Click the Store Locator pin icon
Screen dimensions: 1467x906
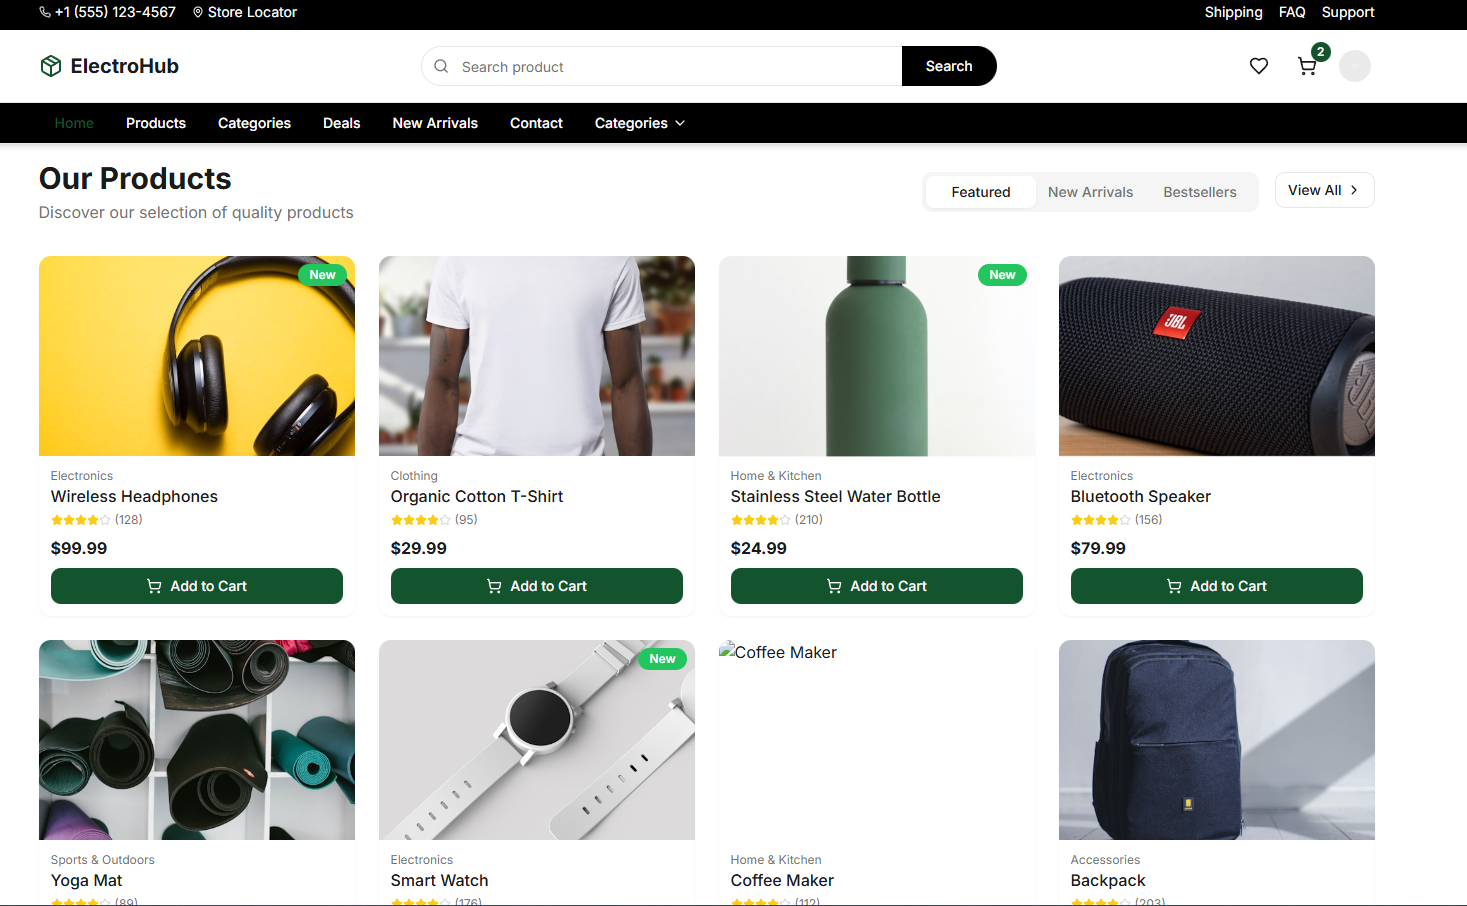click(198, 12)
